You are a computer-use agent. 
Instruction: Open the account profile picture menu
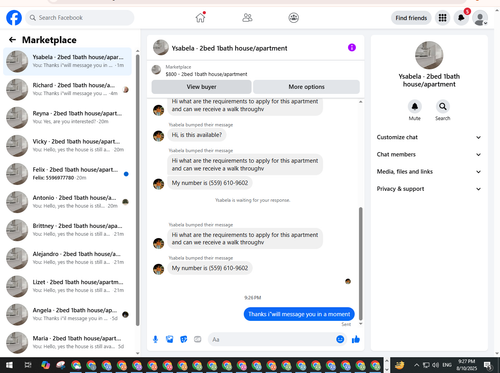click(480, 18)
